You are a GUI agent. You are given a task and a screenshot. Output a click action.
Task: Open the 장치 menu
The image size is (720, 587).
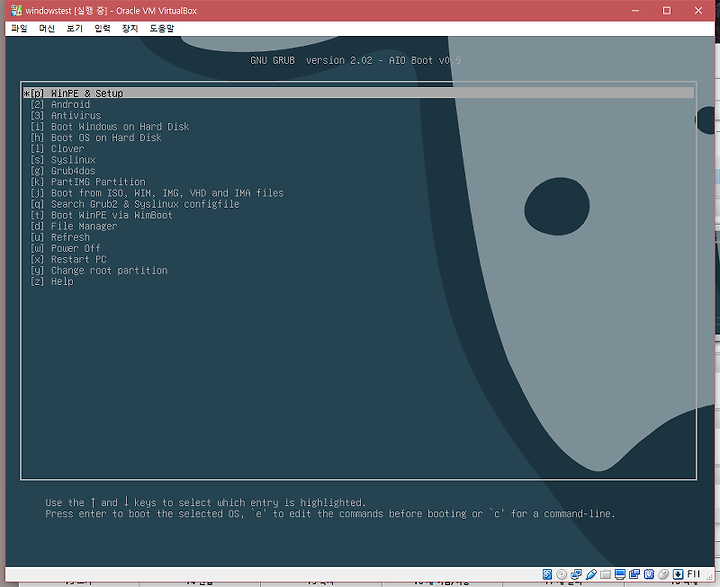[x=130, y=28]
